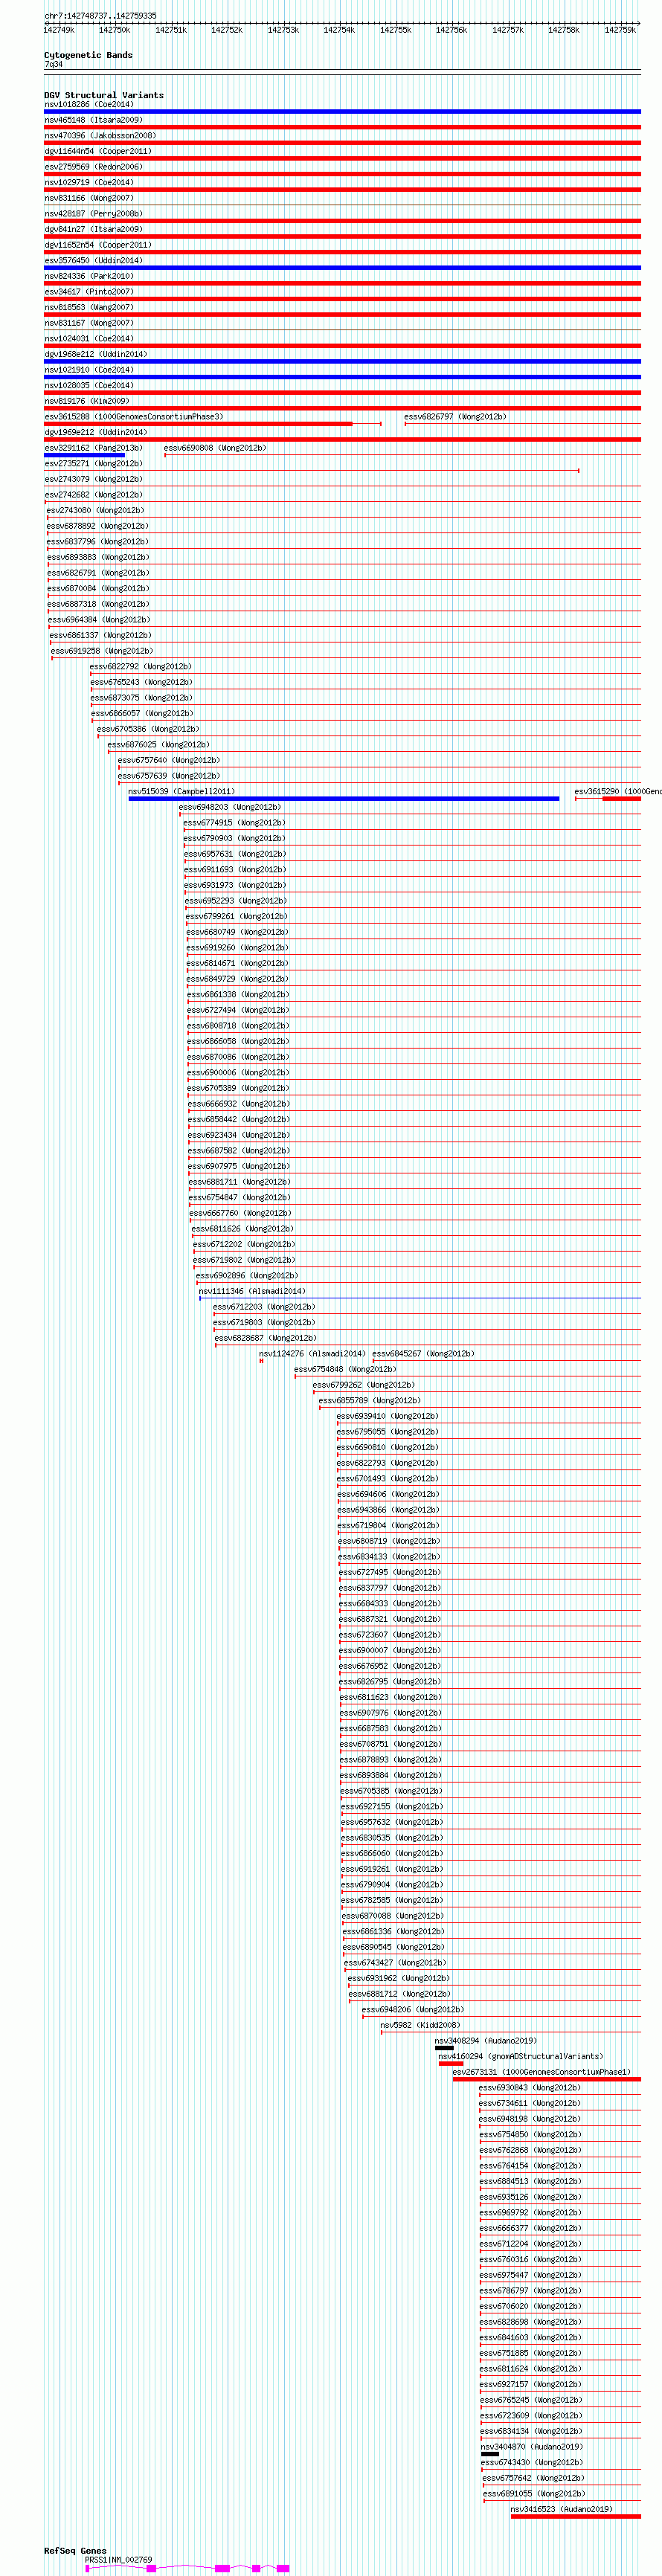The image size is (662, 2576).
Task: Open nsv1111346 (Alsmadi2014) variant
Action: [x=253, y=1292]
